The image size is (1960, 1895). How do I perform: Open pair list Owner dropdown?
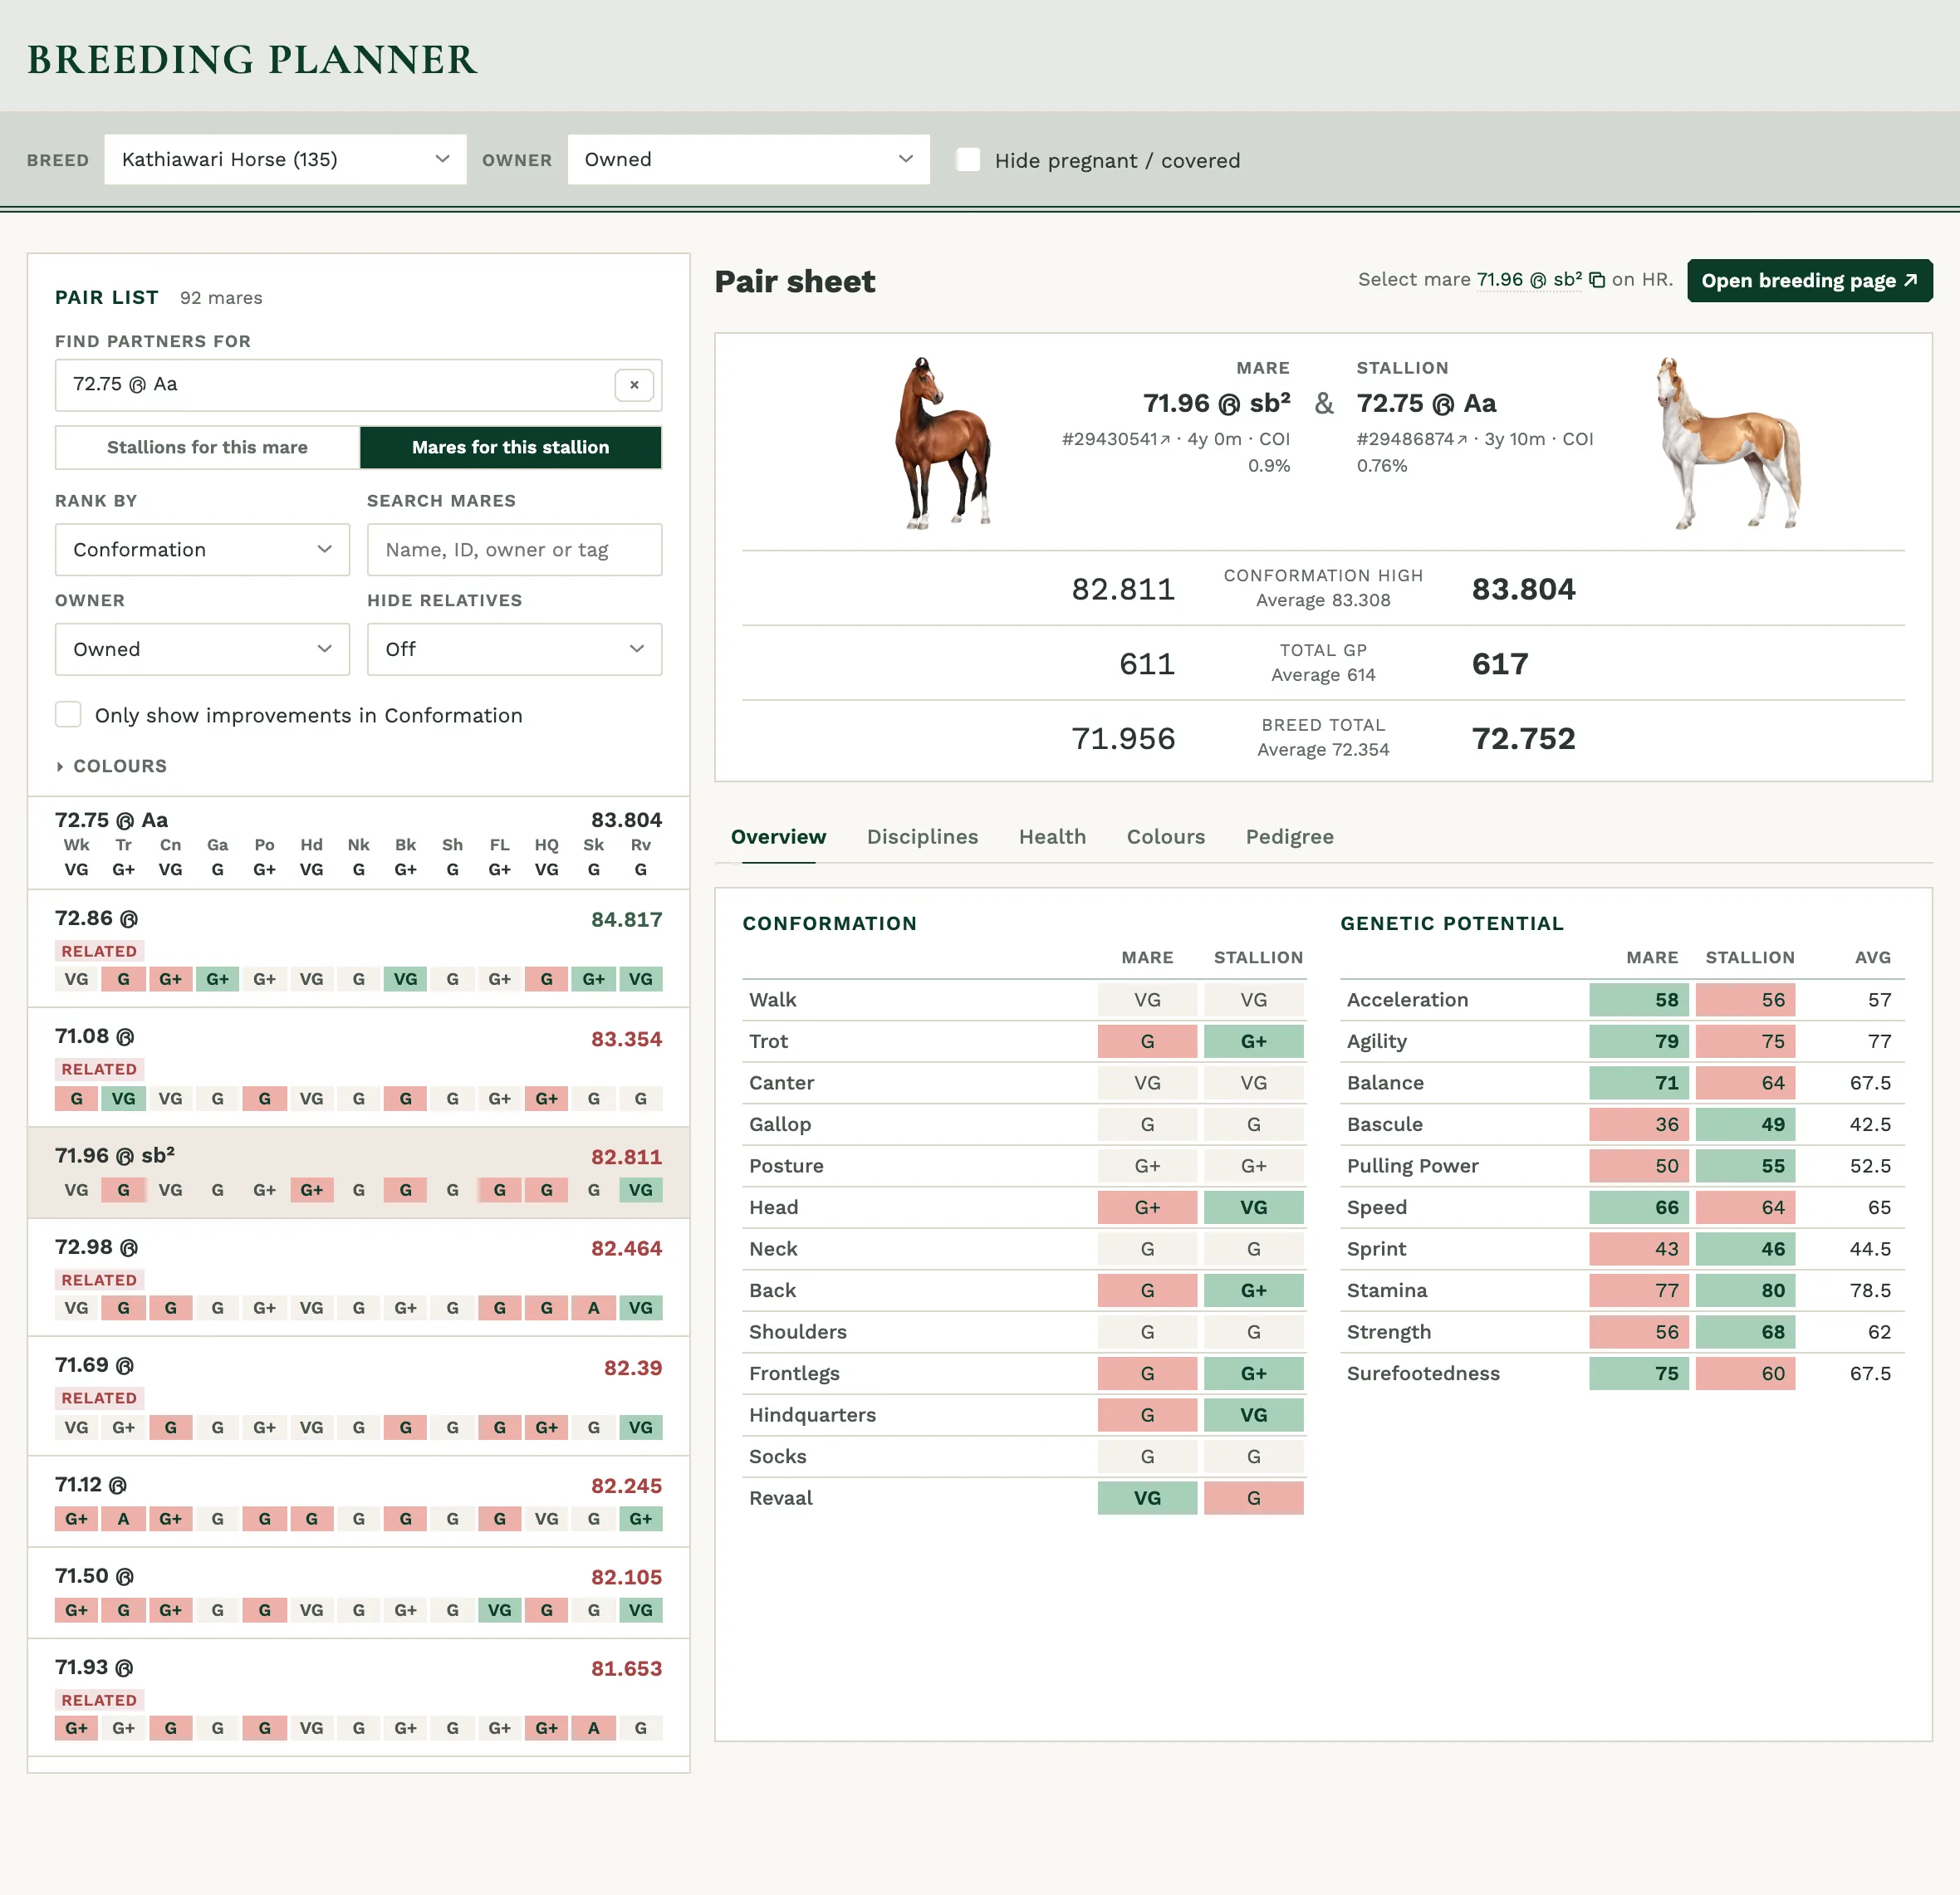click(202, 650)
